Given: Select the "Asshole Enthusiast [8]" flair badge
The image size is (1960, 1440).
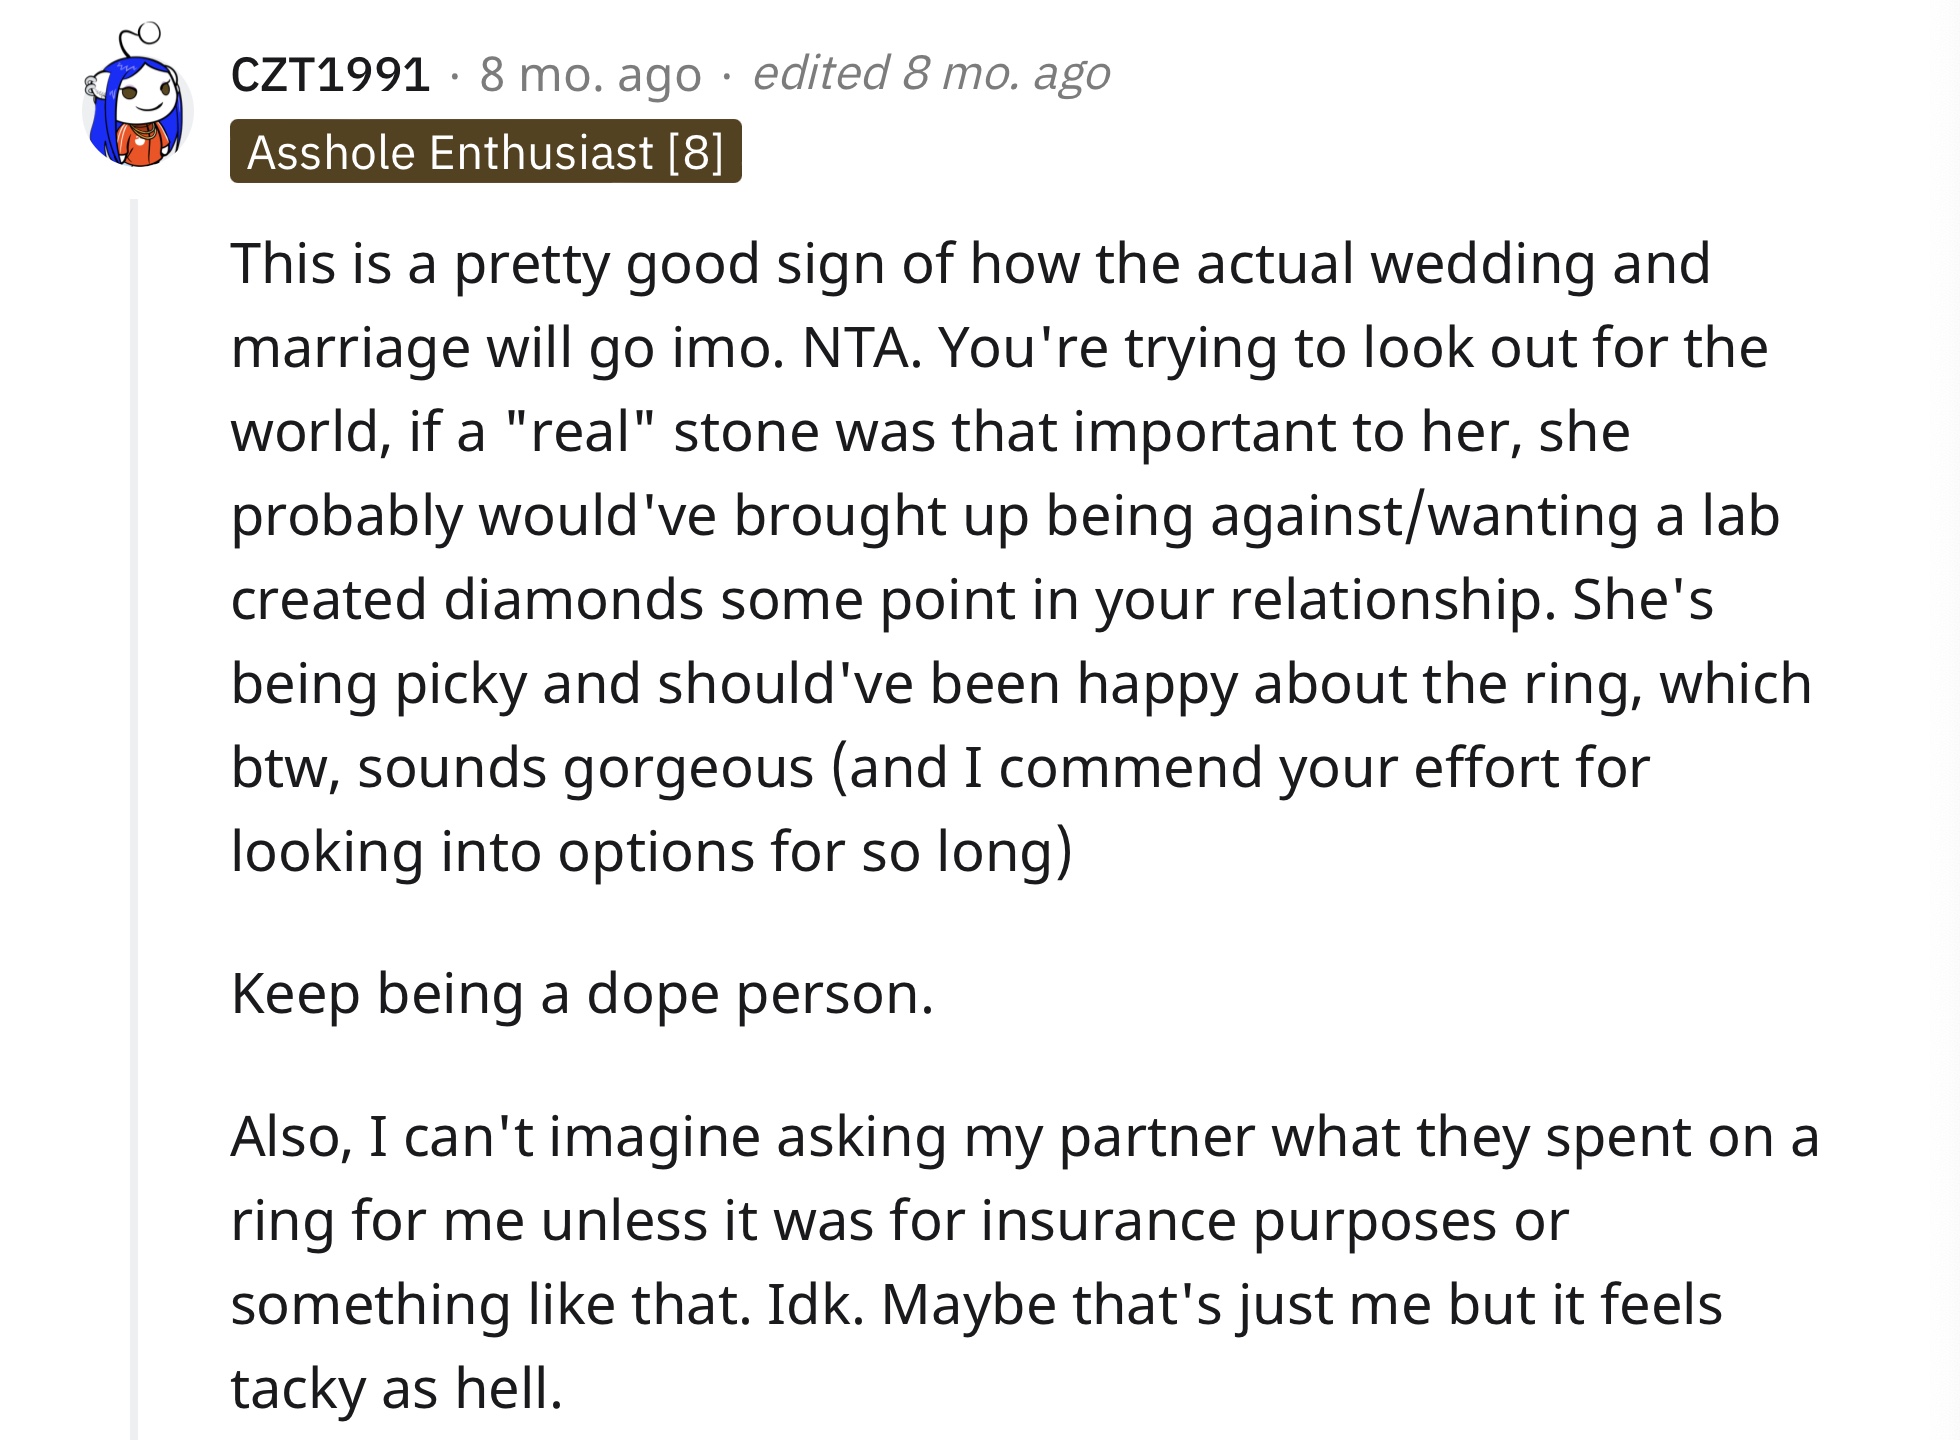Looking at the screenshot, I should [x=486, y=152].
